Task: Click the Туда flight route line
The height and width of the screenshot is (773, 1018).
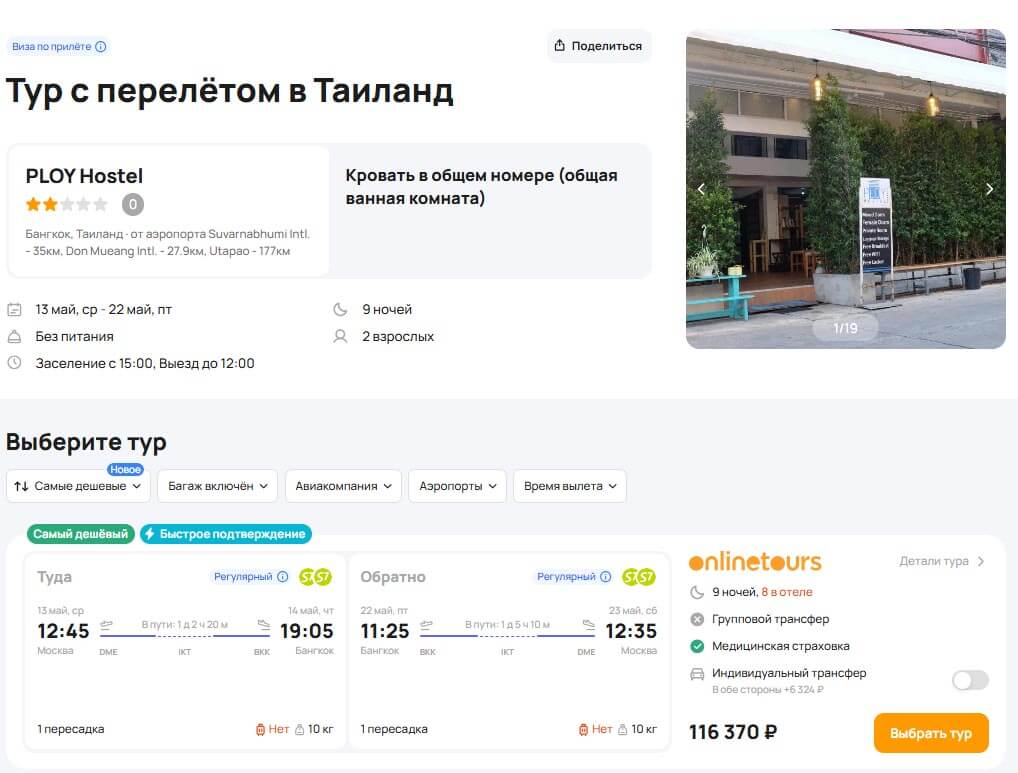Action: click(185, 636)
